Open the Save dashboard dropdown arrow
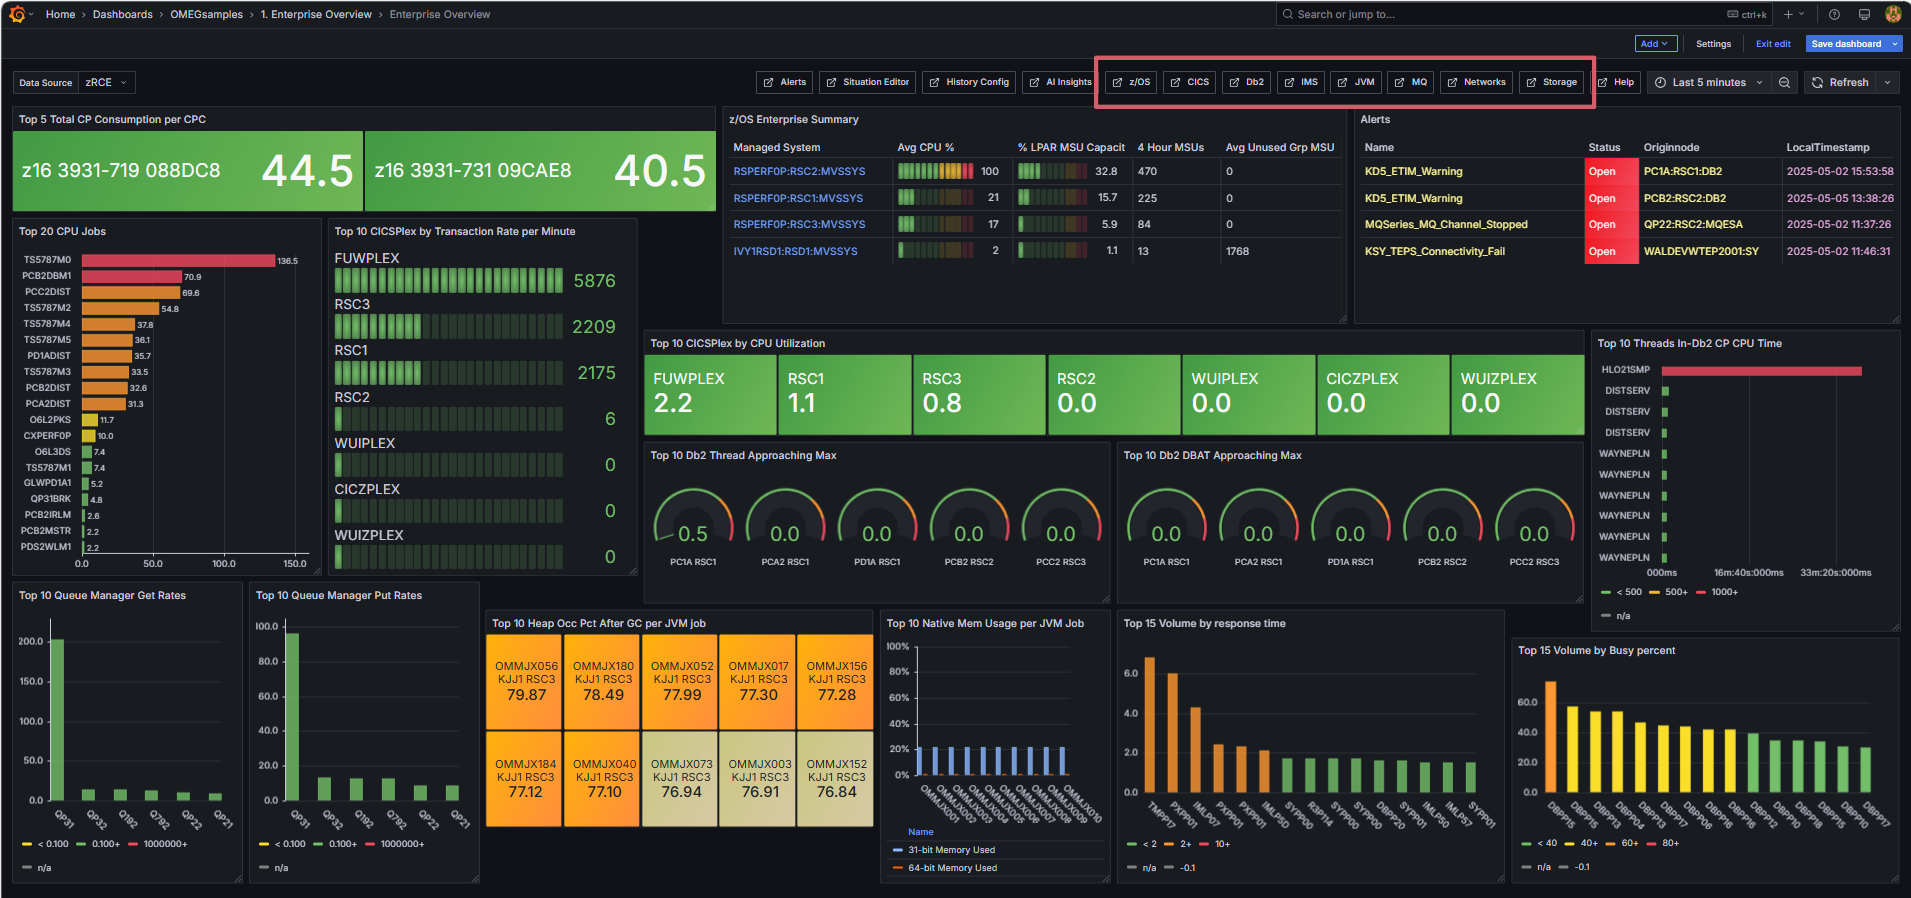1911x898 pixels. point(1893,44)
